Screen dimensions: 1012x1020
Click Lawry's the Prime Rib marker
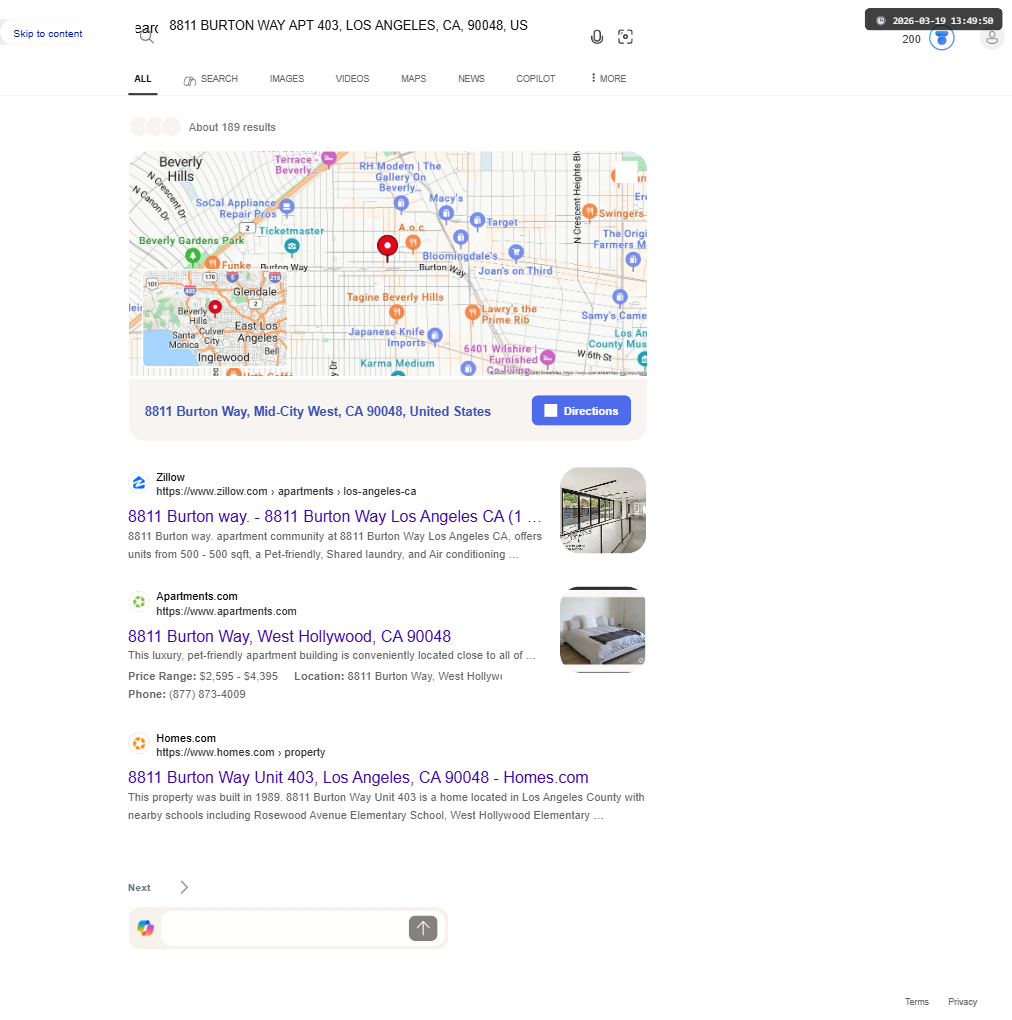(472, 313)
